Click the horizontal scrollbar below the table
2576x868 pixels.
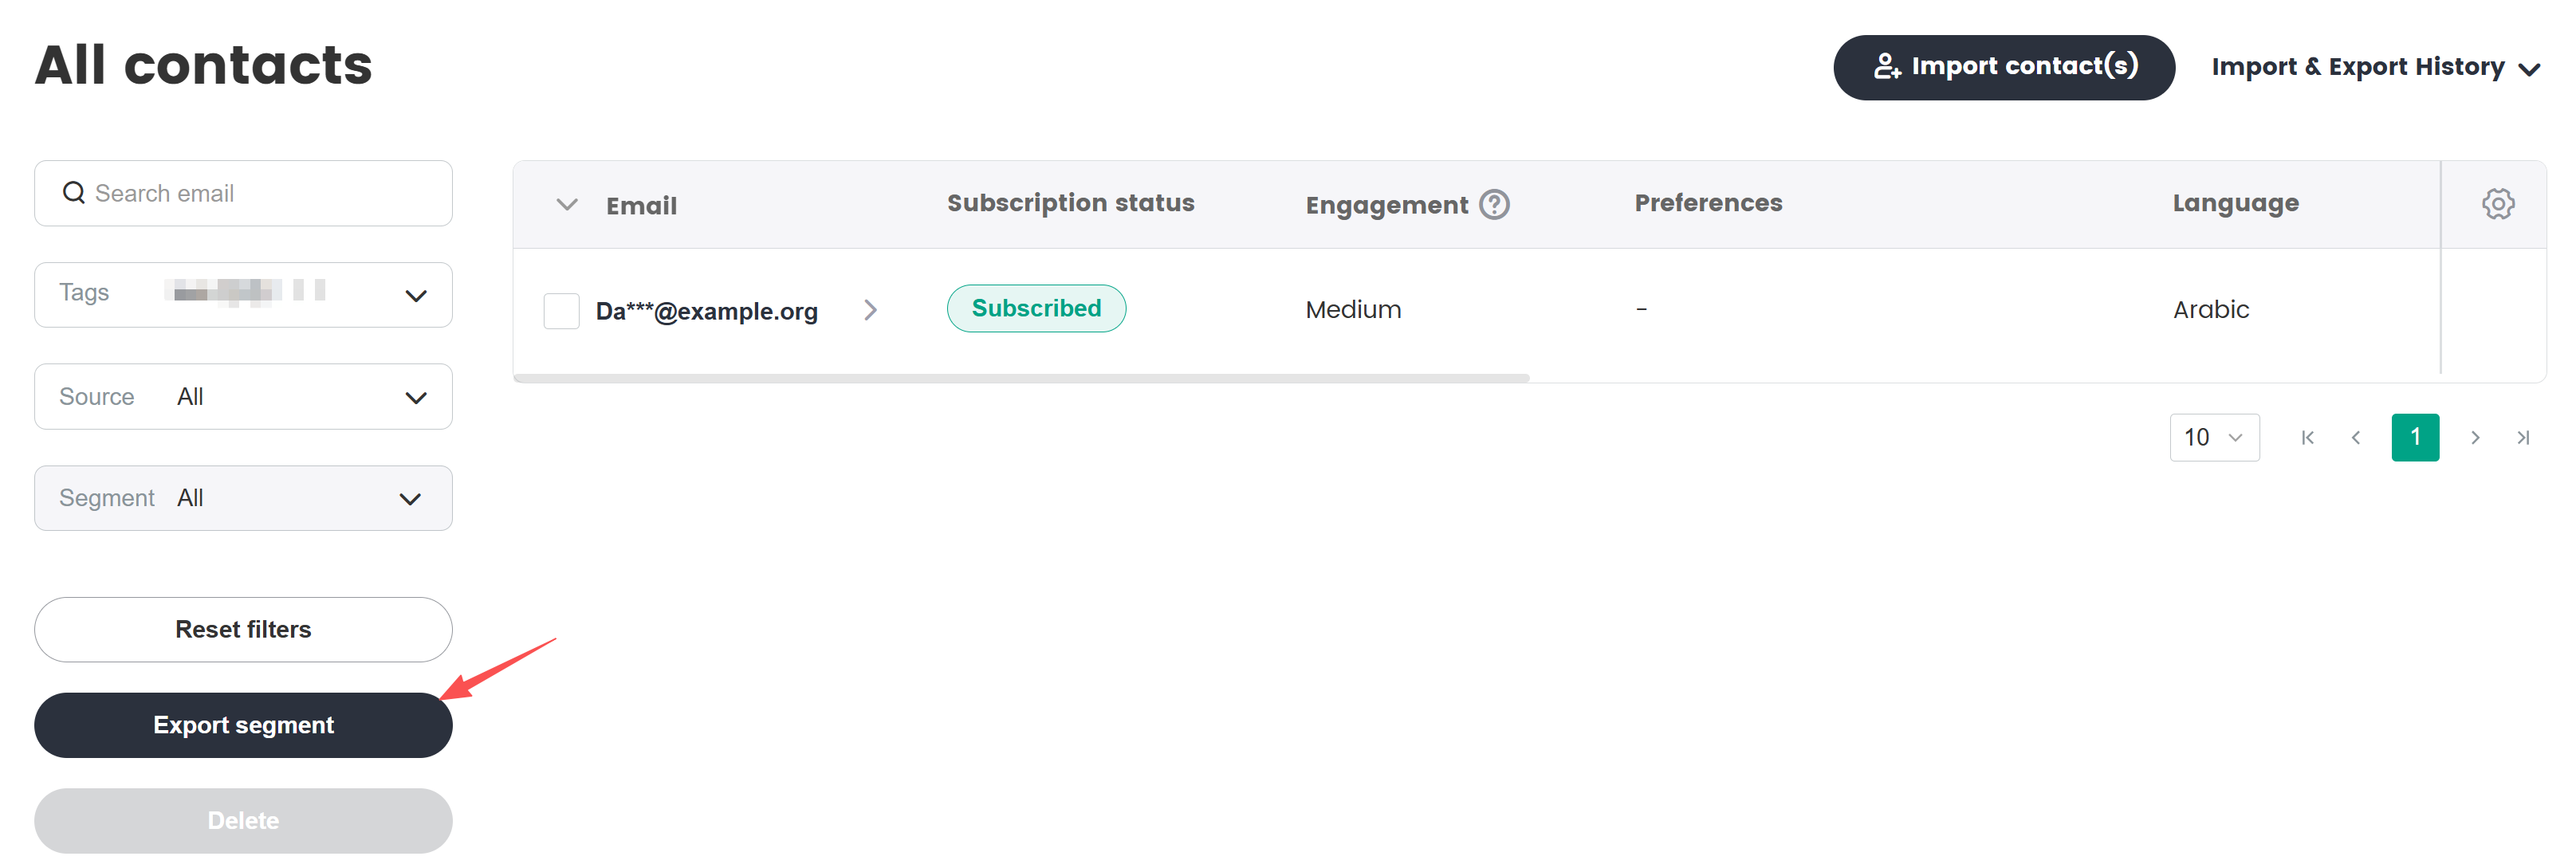[1020, 378]
